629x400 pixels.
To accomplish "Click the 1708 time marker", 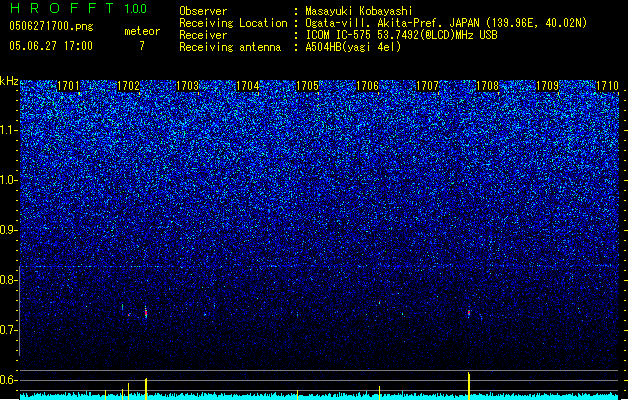I will click(x=487, y=86).
